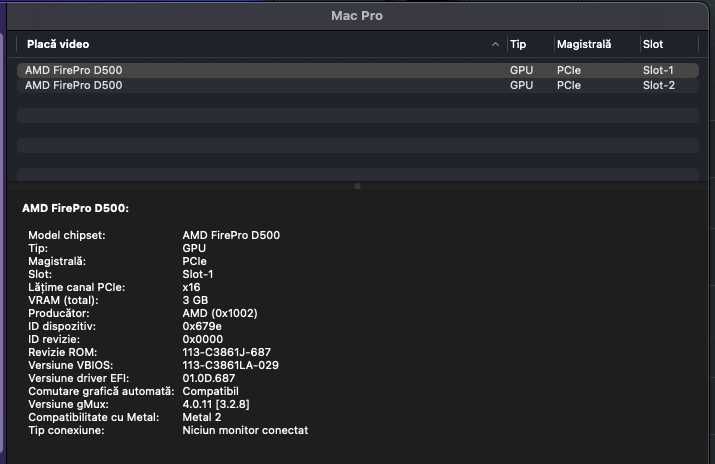The width and height of the screenshot is (715, 464).
Task: Click the Slot: detail value Slot-1
Action: [x=198, y=274]
